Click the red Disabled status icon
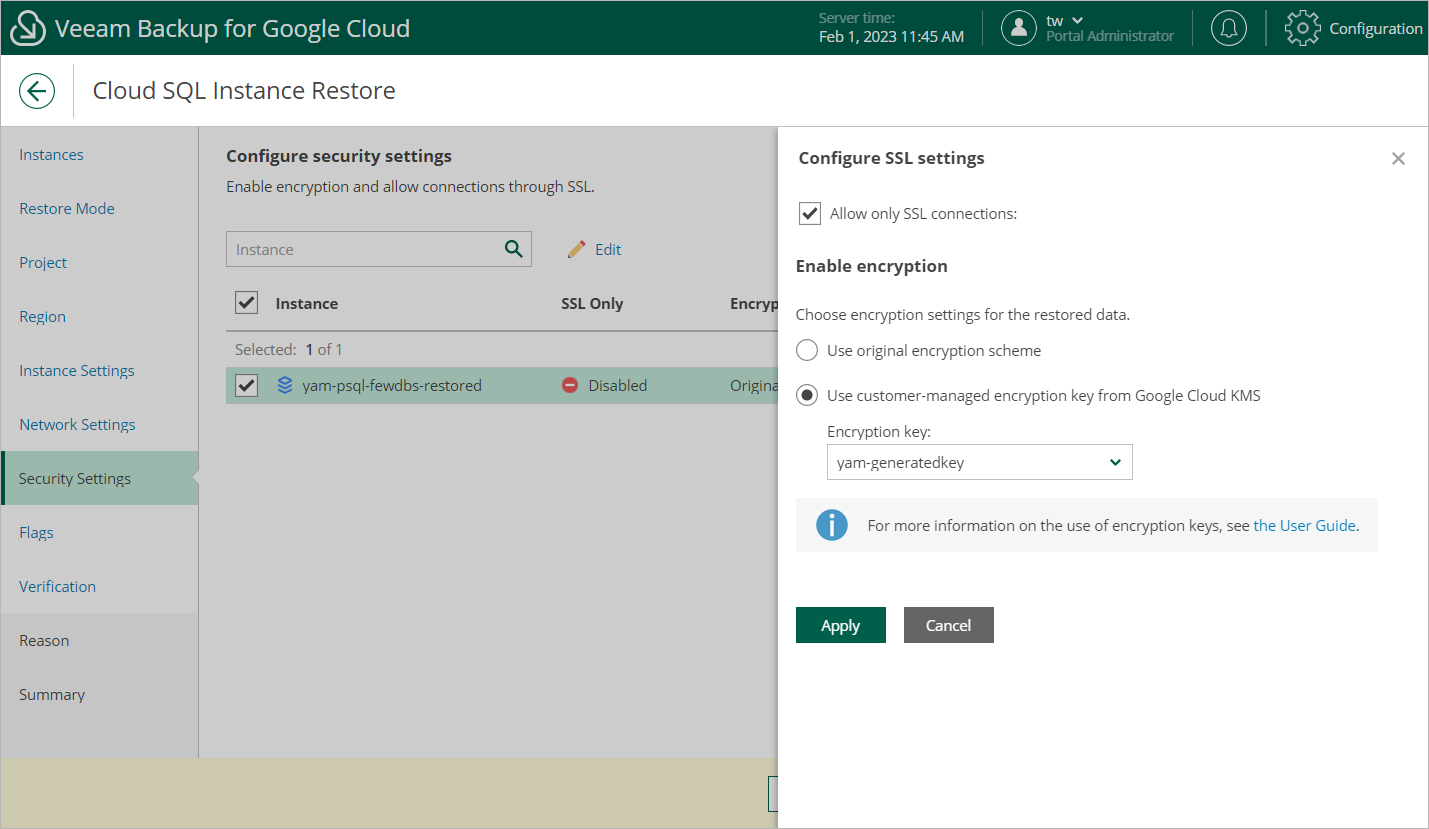The width and height of the screenshot is (1429, 829). tap(570, 385)
